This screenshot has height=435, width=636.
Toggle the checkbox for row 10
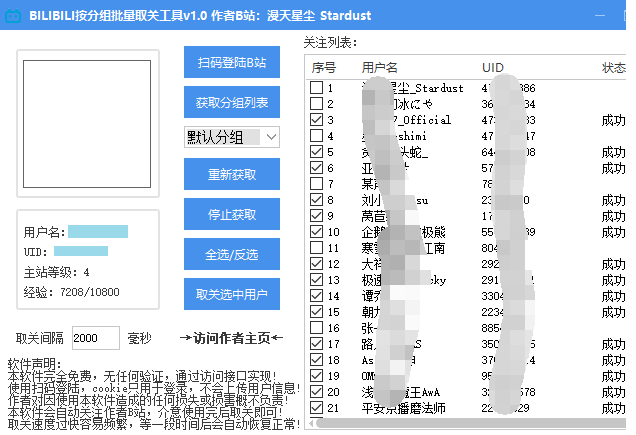click(317, 232)
